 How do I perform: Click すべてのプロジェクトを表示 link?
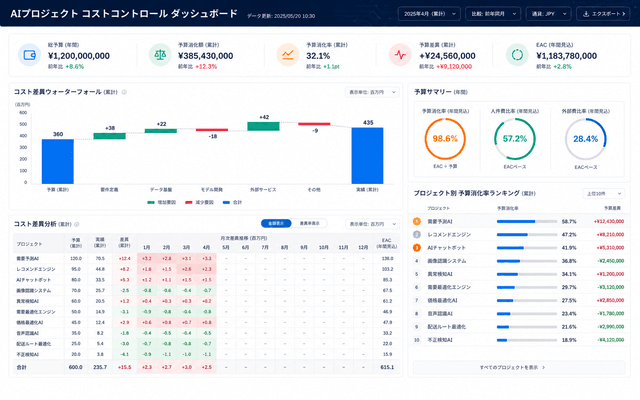519,367
